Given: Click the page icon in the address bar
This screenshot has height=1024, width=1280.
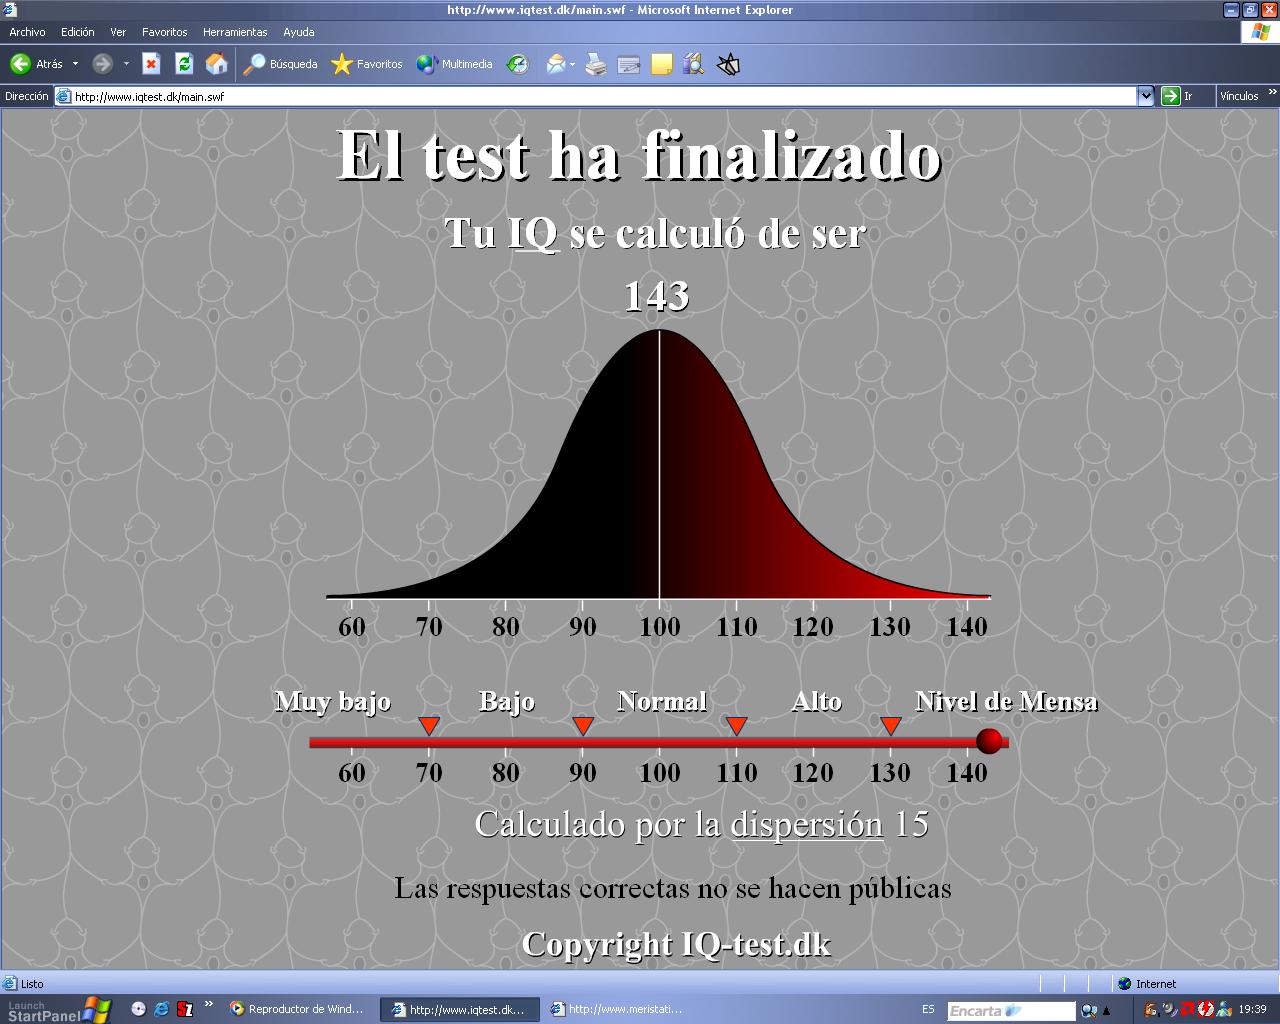Looking at the screenshot, I should pyautogui.click(x=64, y=97).
